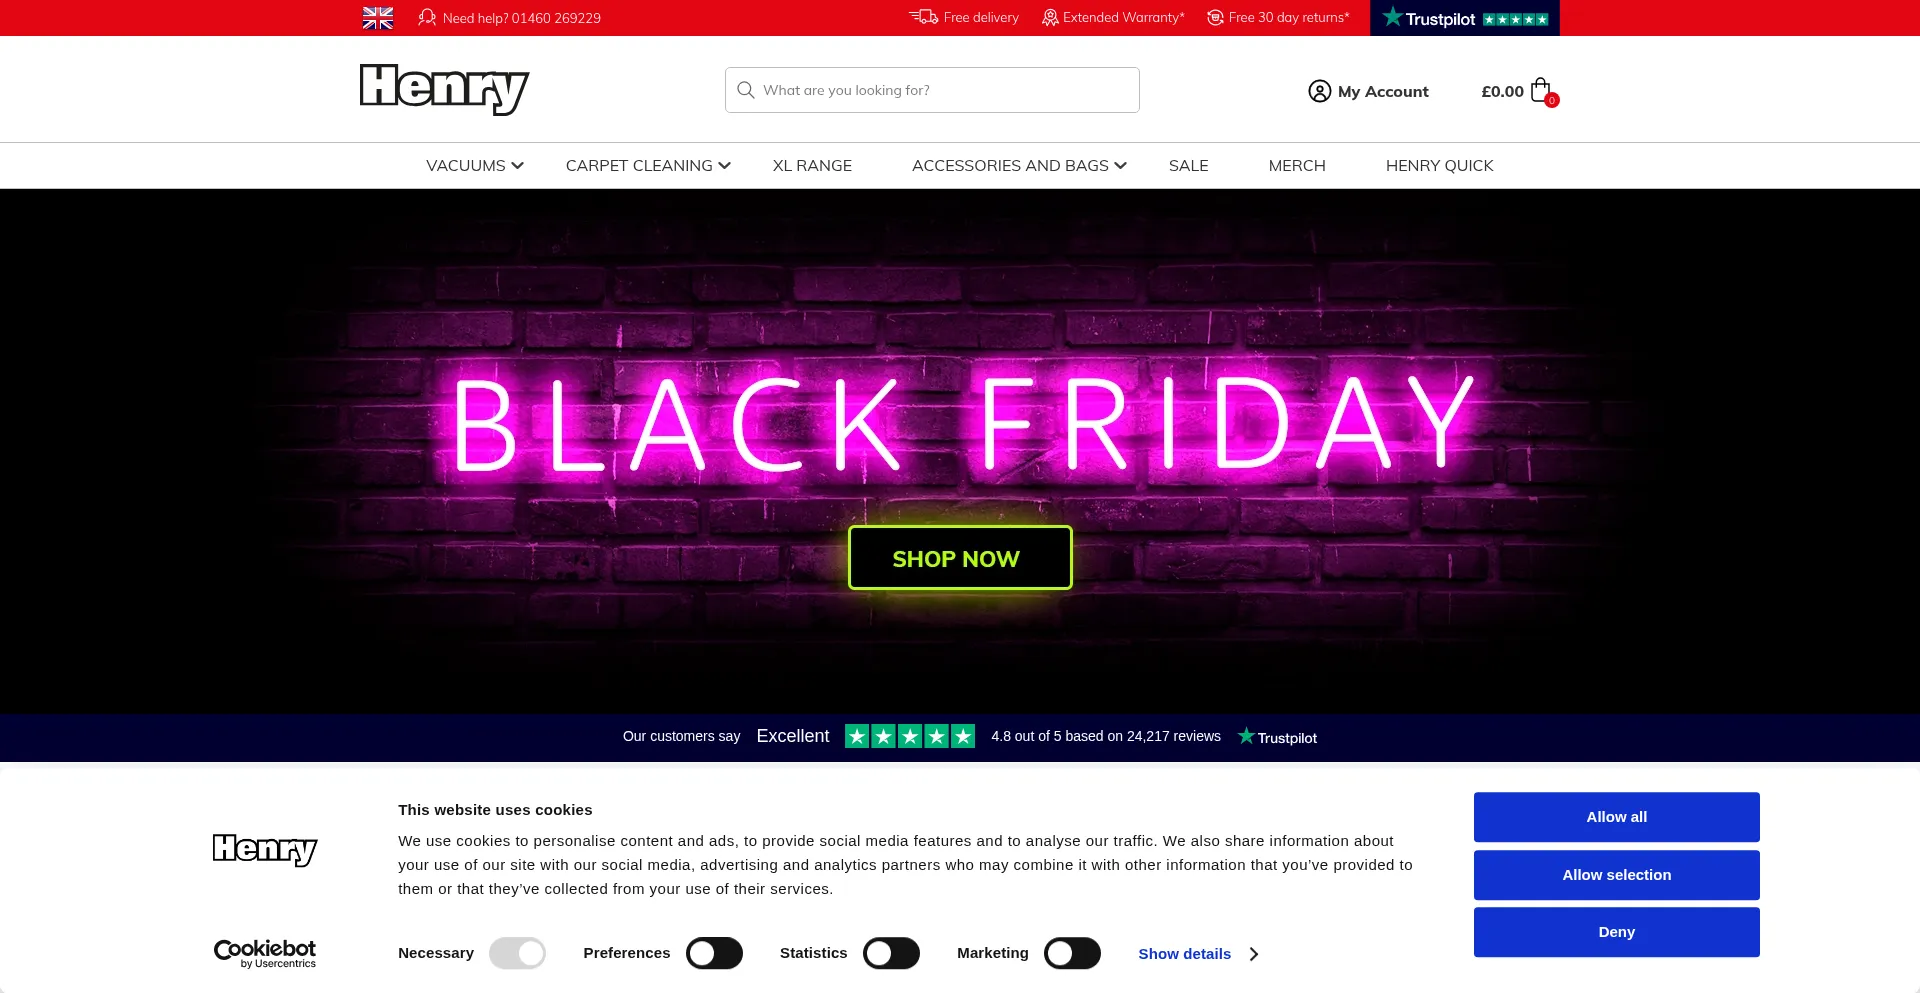Click the search magnifier icon
The width and height of the screenshot is (1920, 993).
click(745, 90)
